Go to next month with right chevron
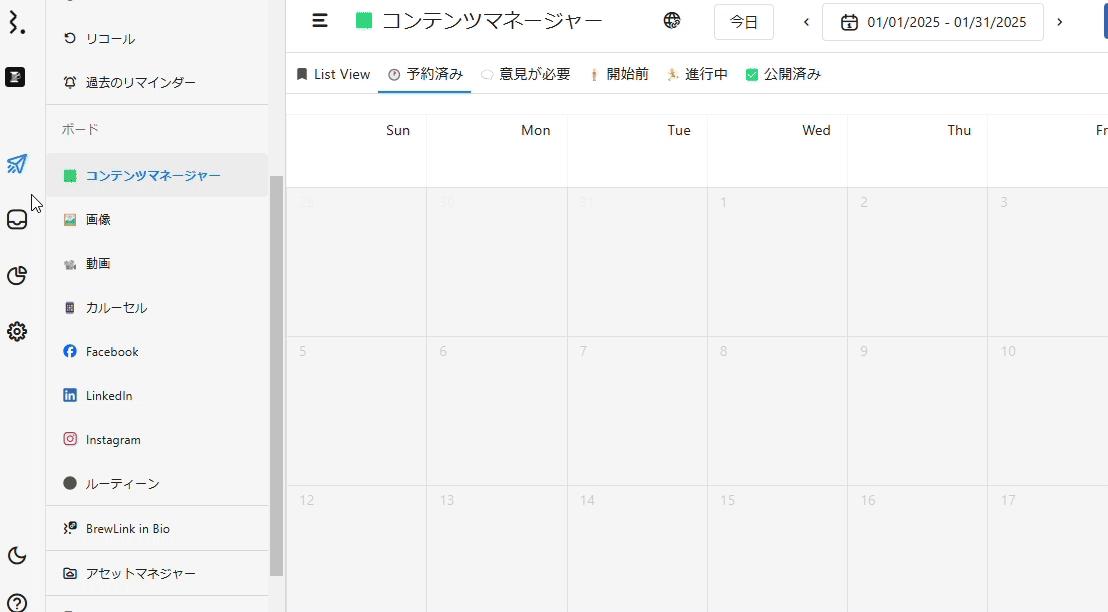 [1060, 22]
